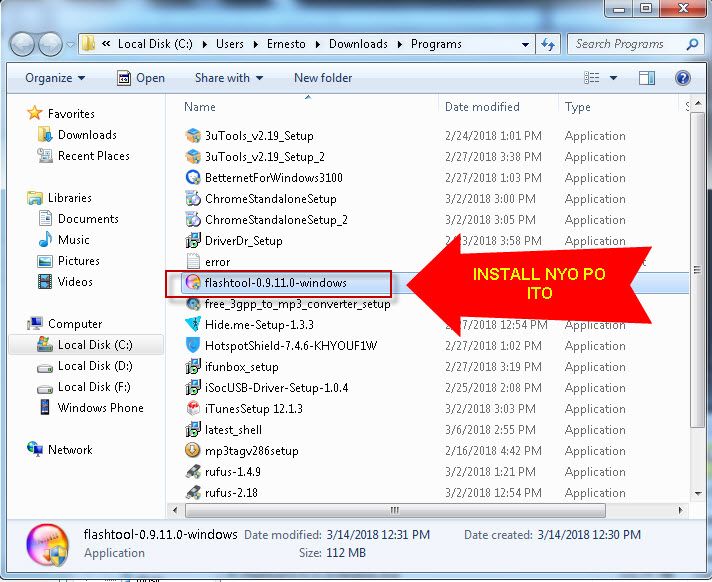The width and height of the screenshot is (712, 582).
Task: Open recent pages dropdown beside Forward
Action: coord(70,44)
